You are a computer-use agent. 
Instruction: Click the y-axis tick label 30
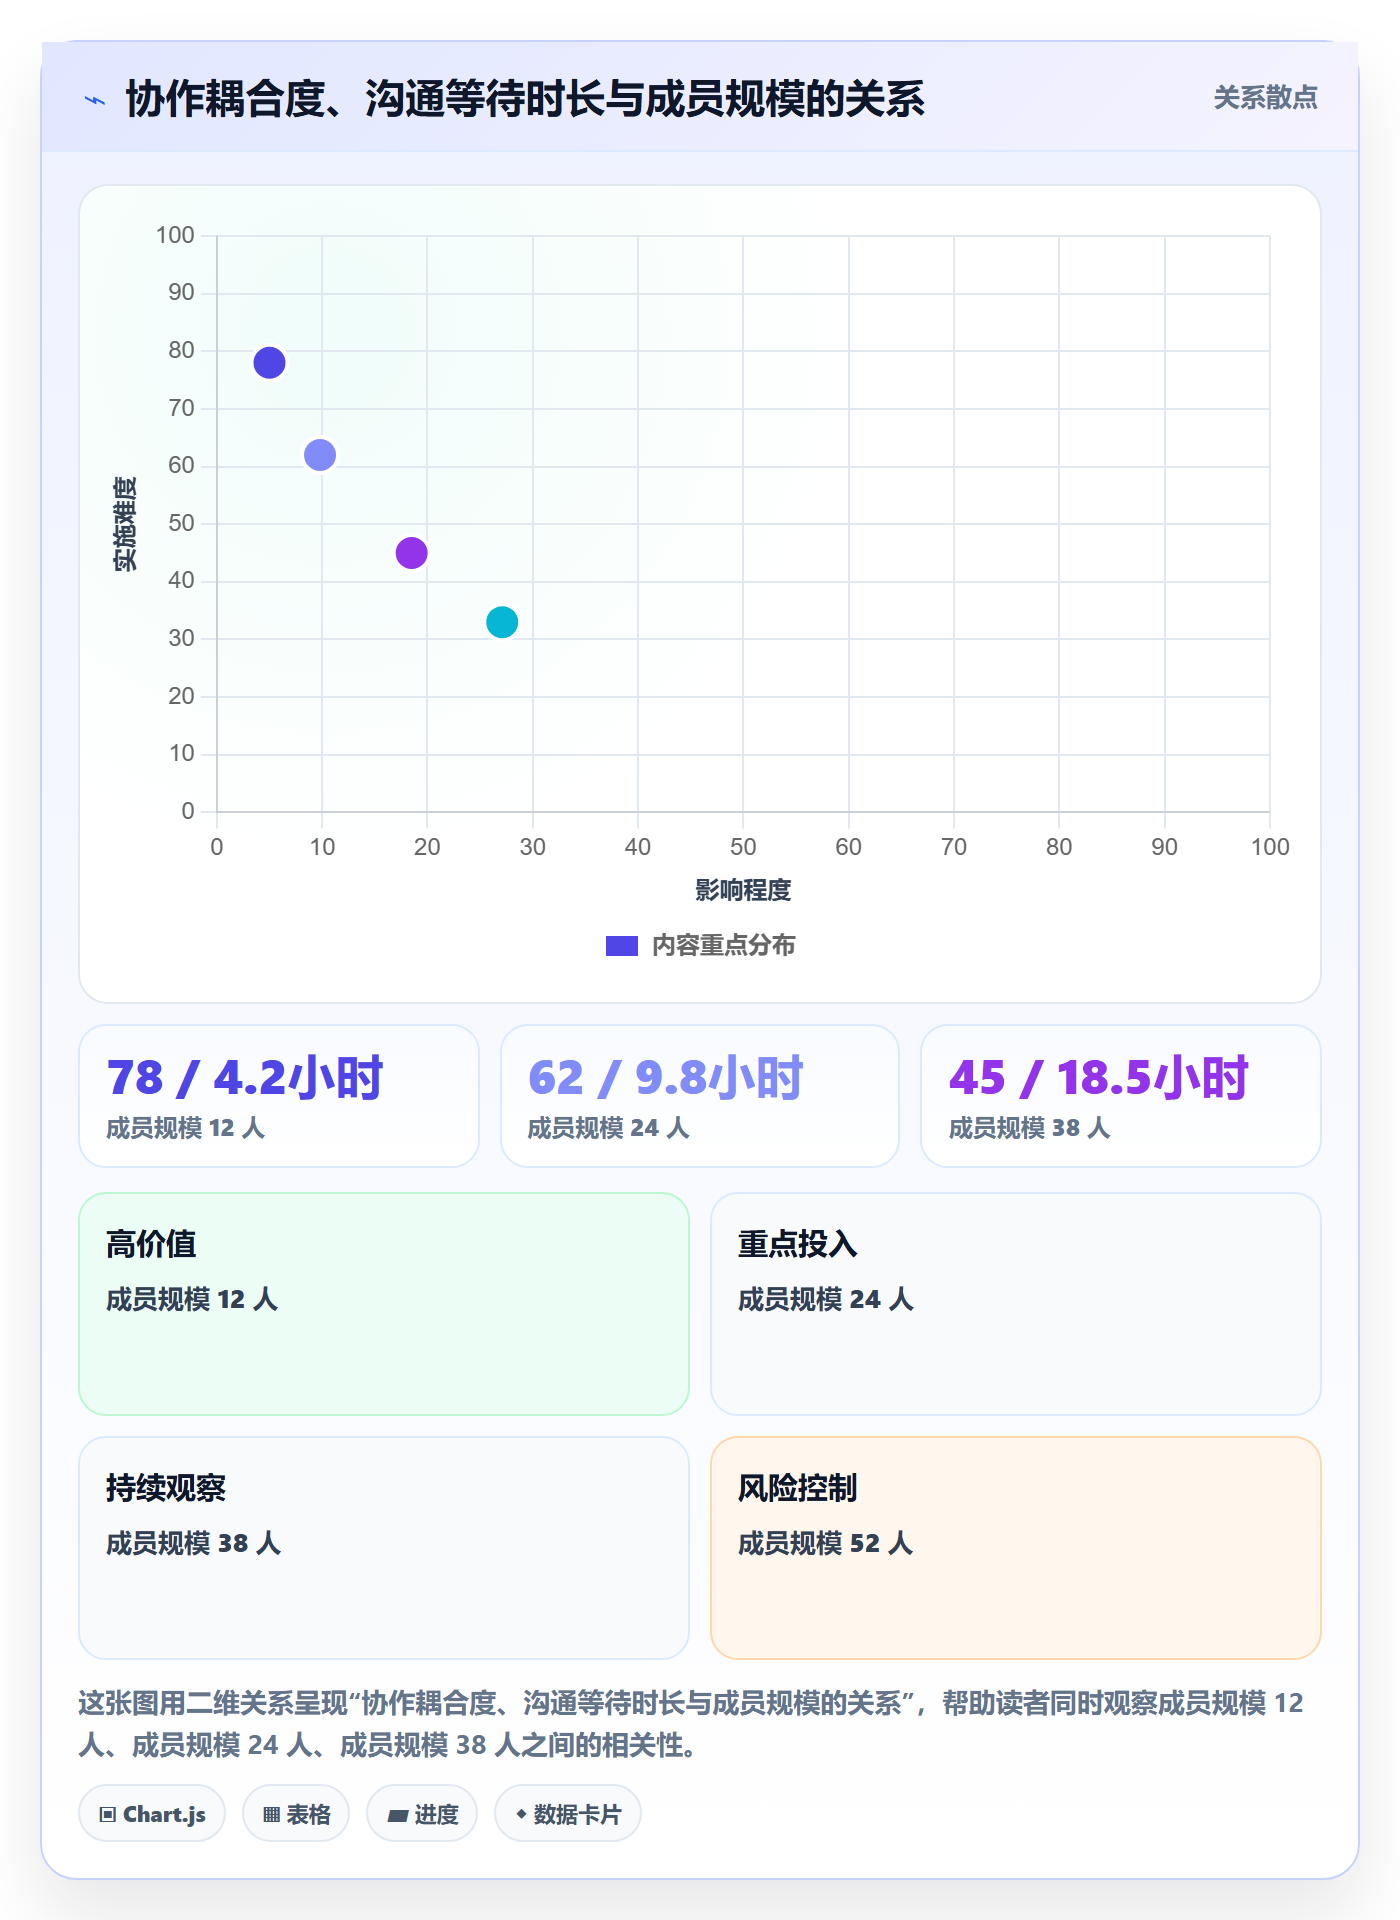tap(181, 638)
